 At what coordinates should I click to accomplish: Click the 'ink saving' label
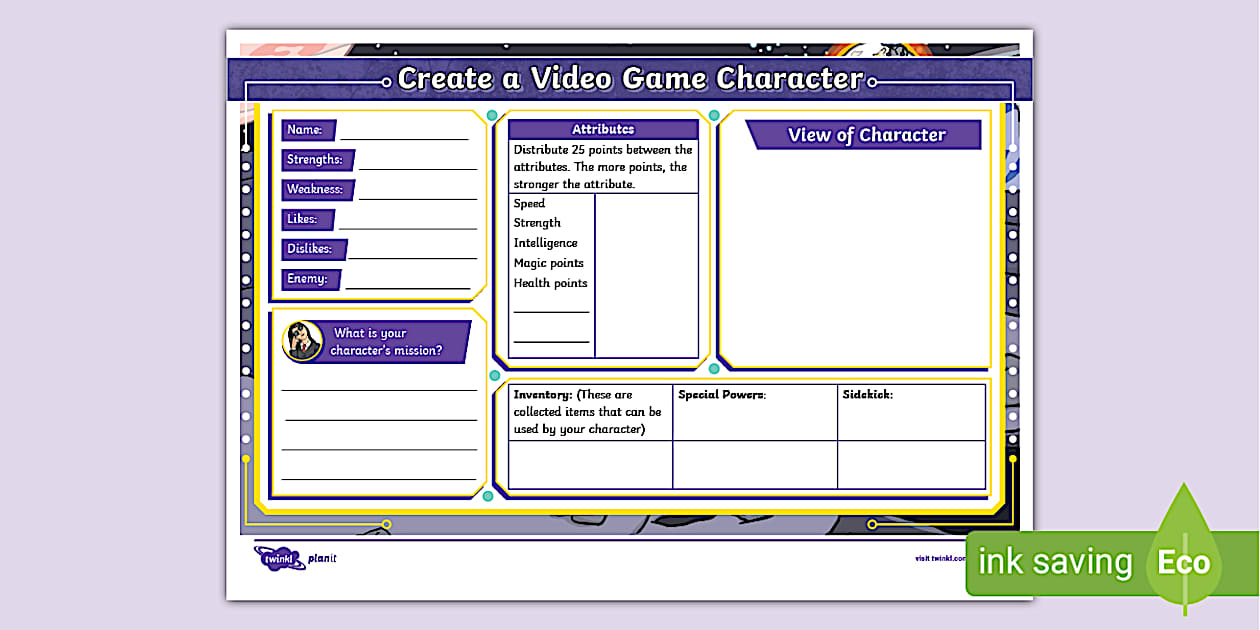point(1054,562)
